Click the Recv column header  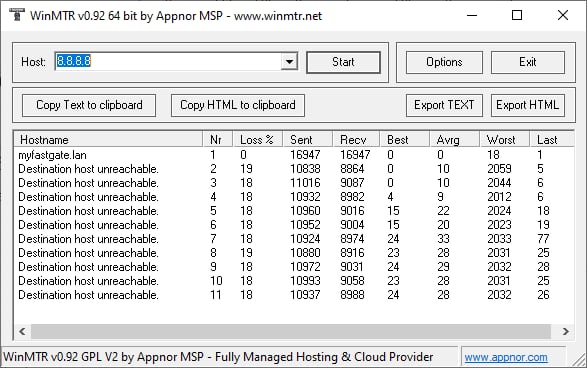pos(356,140)
